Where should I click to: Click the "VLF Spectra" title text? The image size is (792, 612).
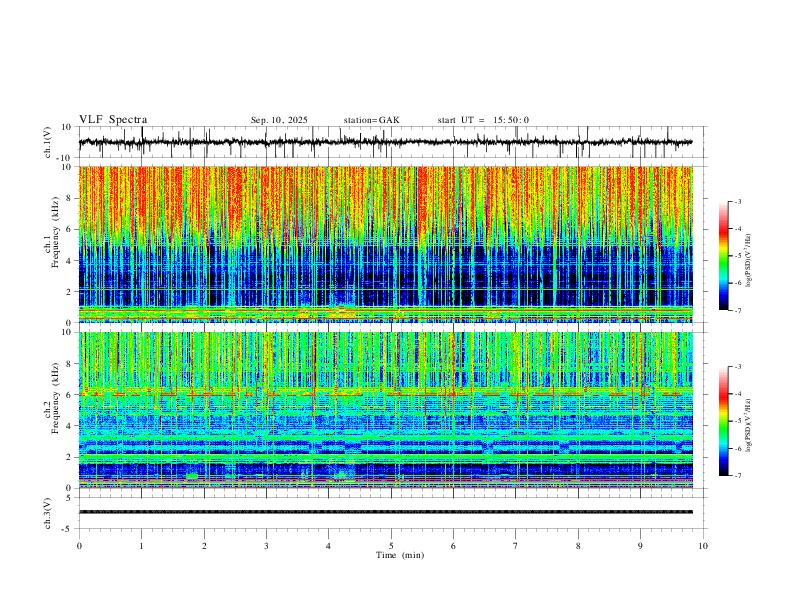(x=113, y=120)
